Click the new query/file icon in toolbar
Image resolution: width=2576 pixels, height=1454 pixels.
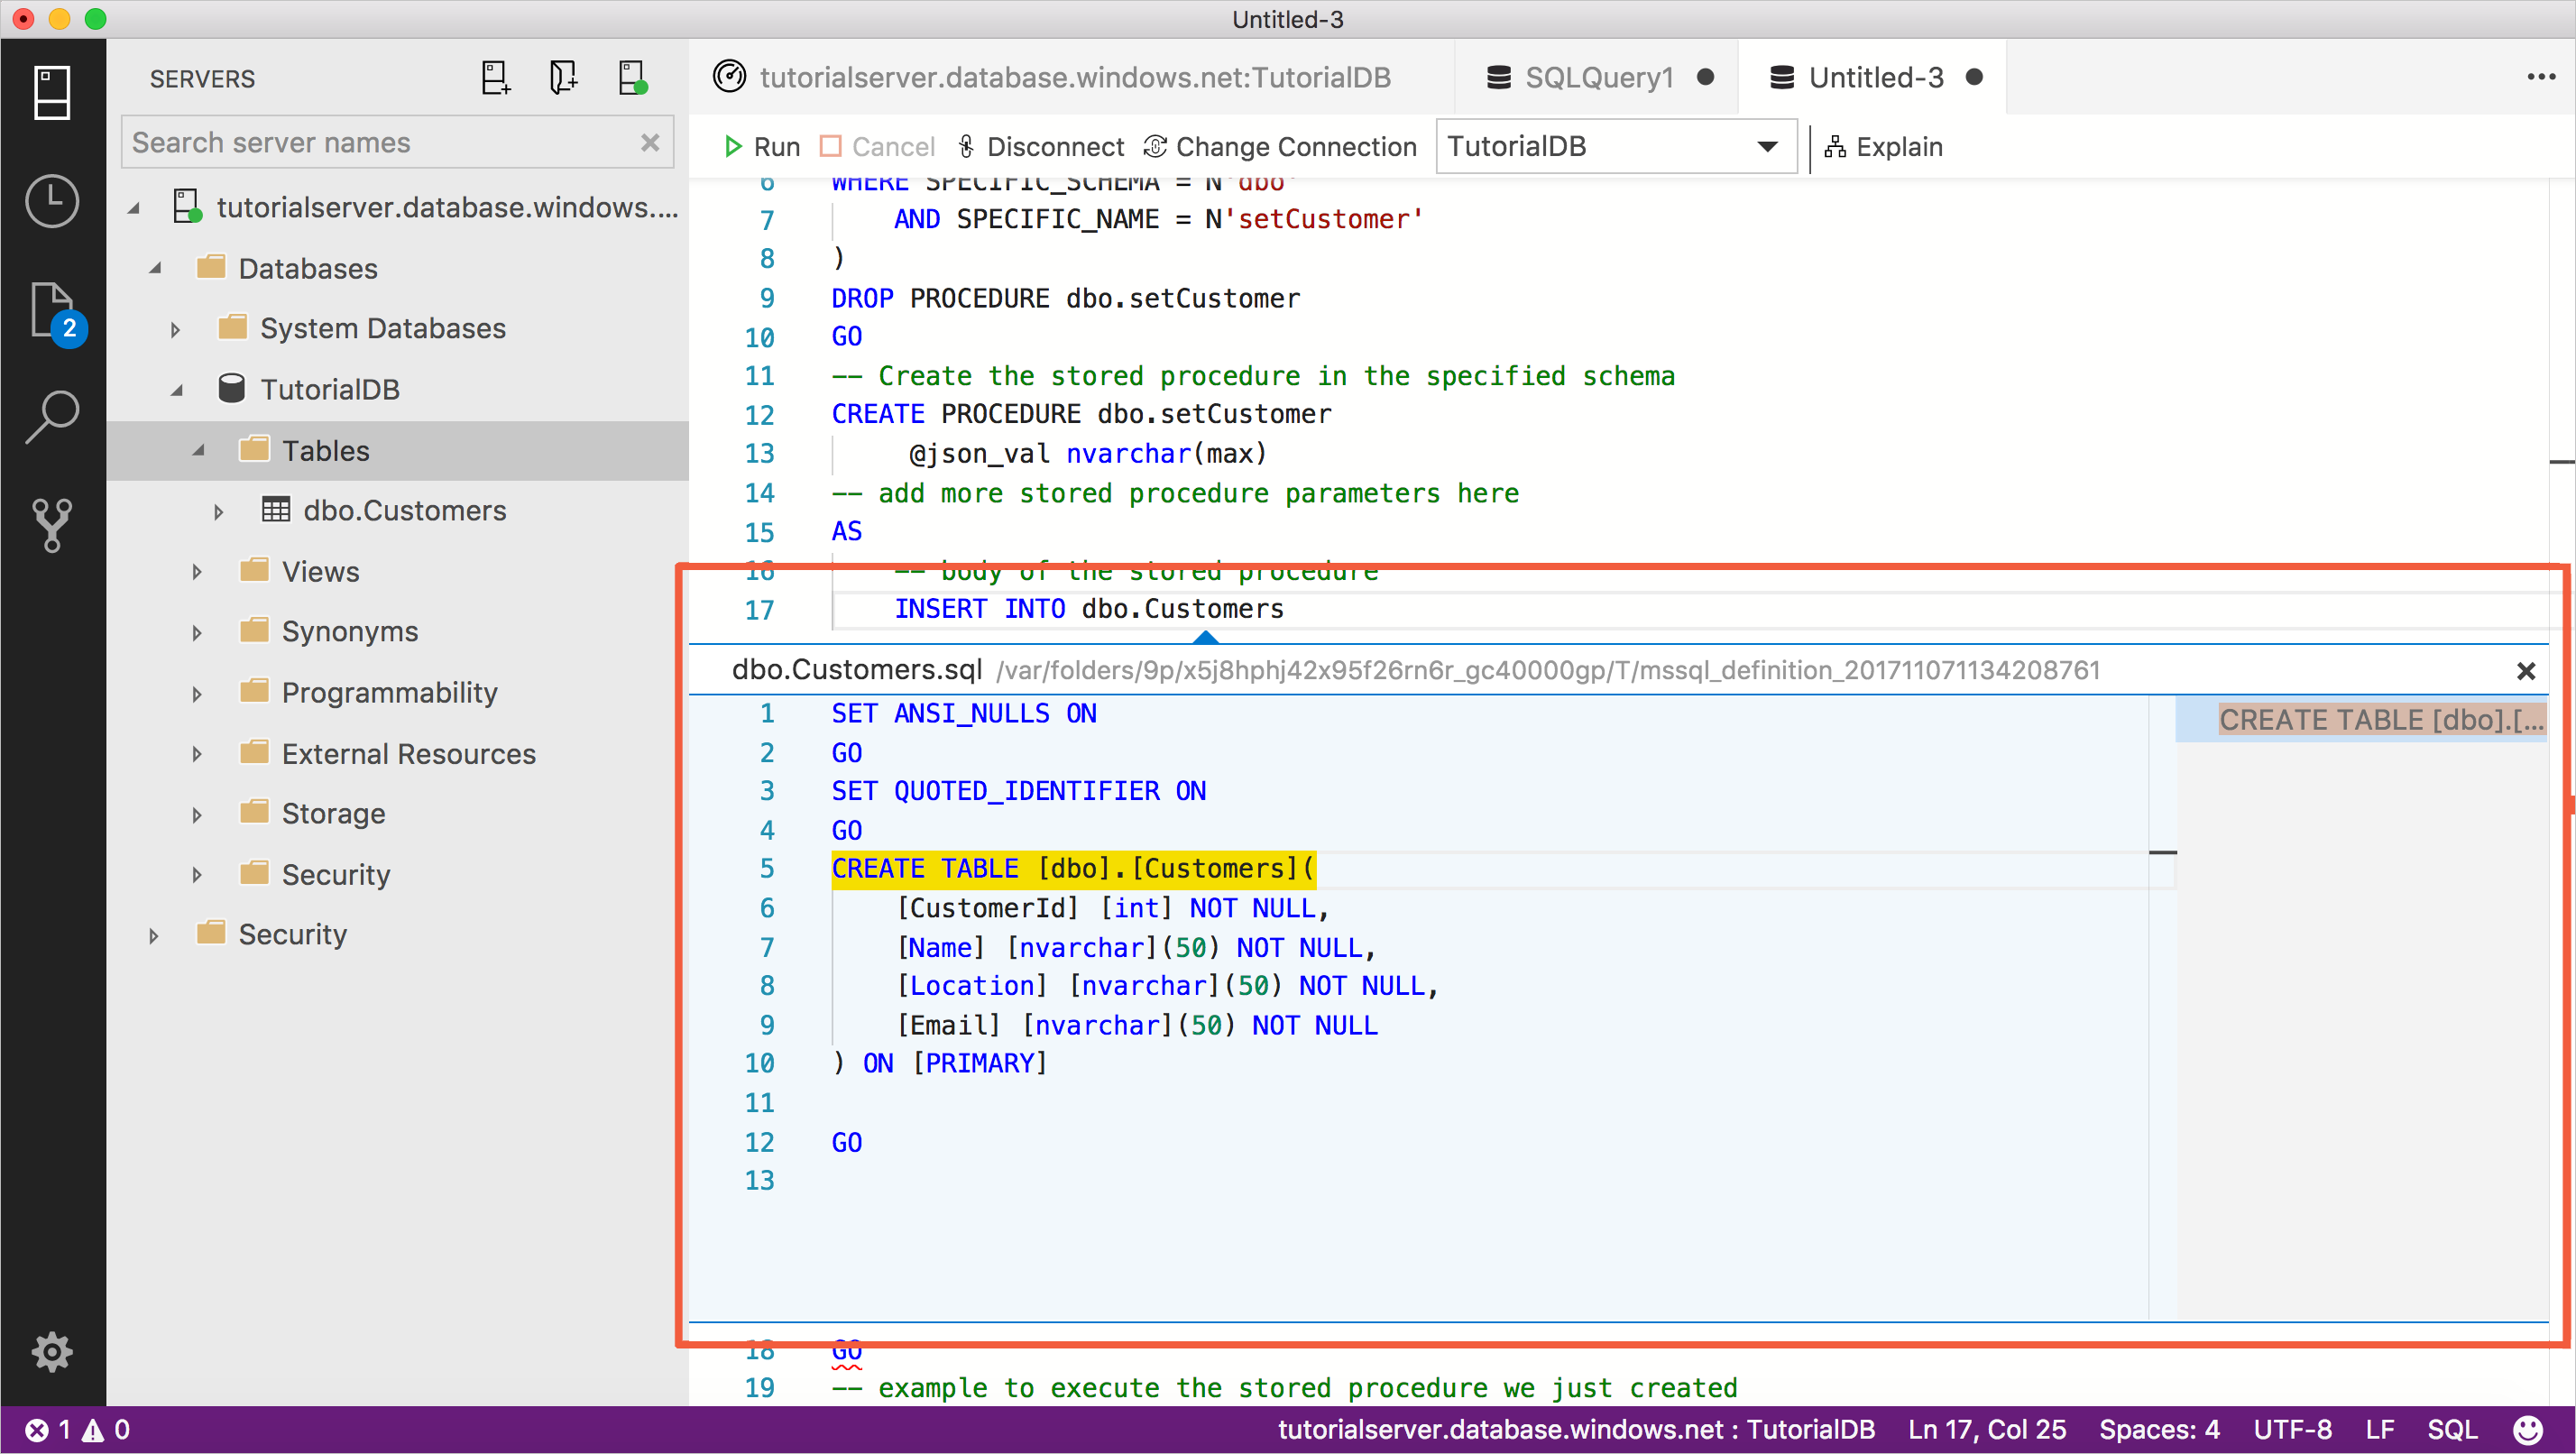click(x=495, y=78)
